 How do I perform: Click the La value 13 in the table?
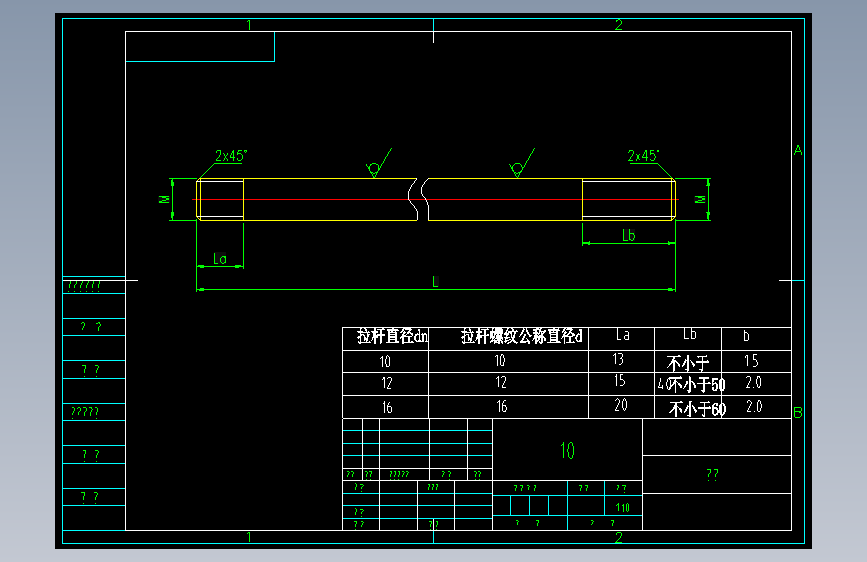tap(618, 360)
